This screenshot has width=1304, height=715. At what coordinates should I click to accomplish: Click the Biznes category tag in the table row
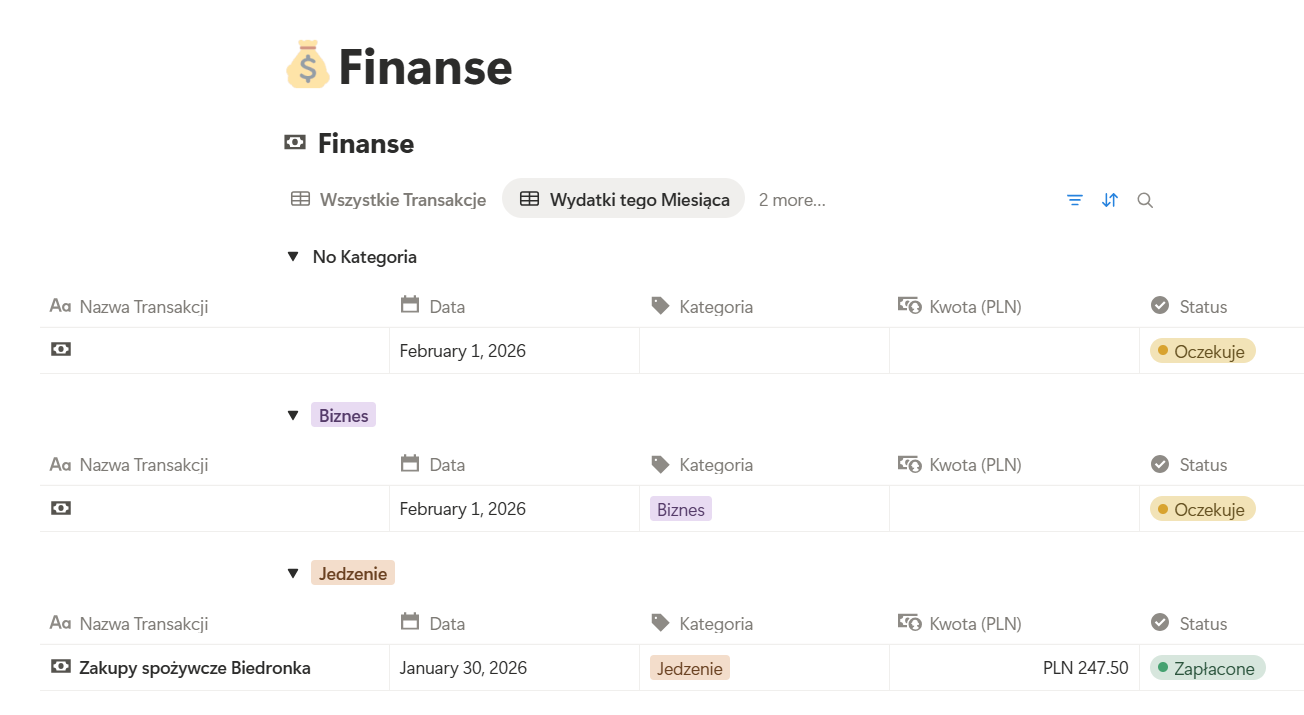pyautogui.click(x=680, y=508)
